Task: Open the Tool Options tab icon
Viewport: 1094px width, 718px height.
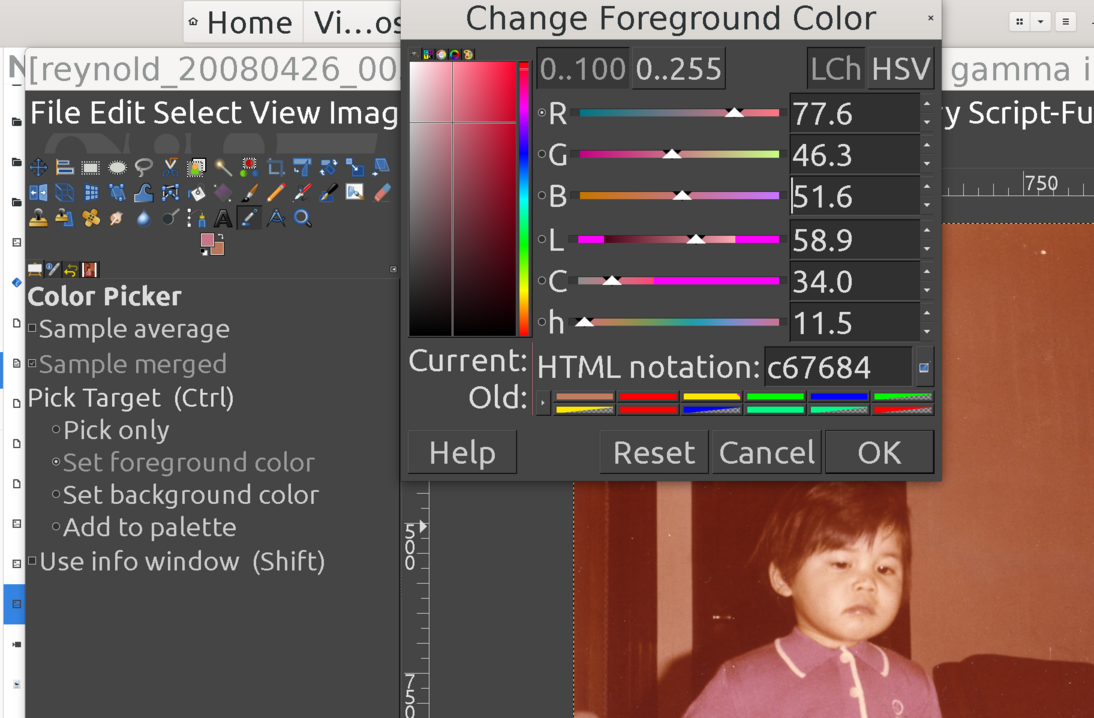Action: pyautogui.click(x=35, y=269)
